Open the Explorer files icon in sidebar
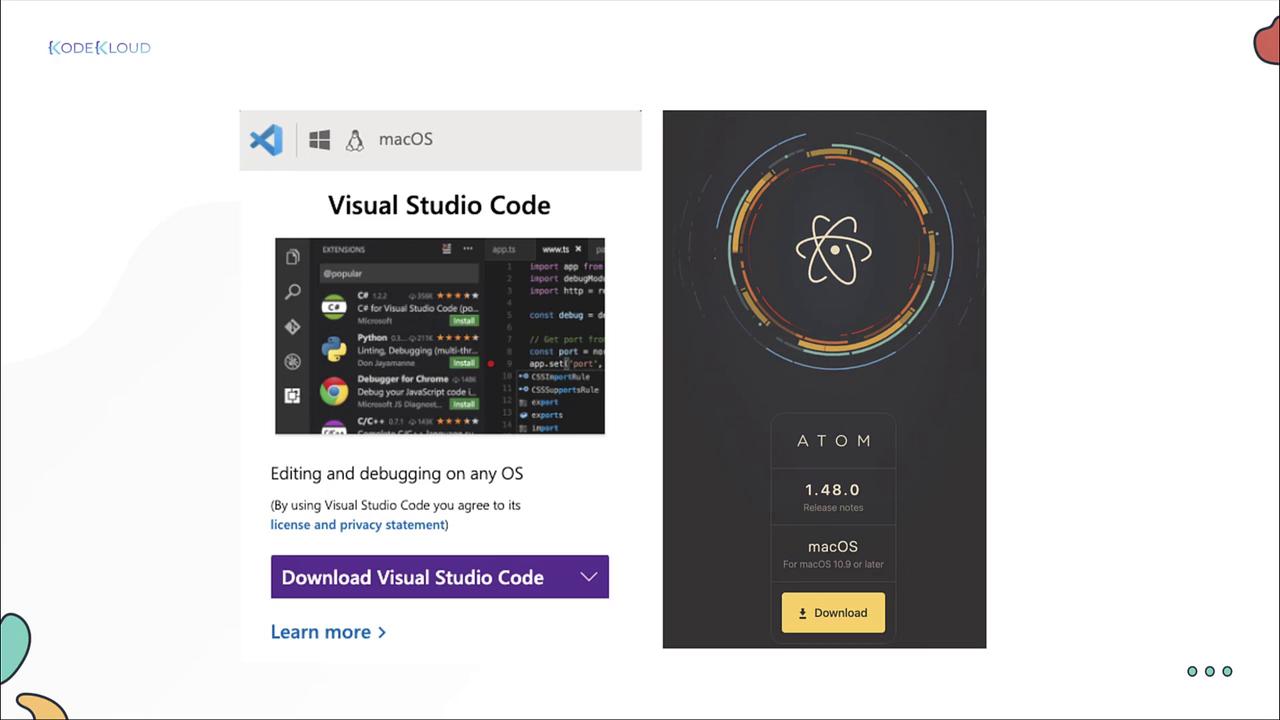This screenshot has width=1280, height=720. click(293, 257)
